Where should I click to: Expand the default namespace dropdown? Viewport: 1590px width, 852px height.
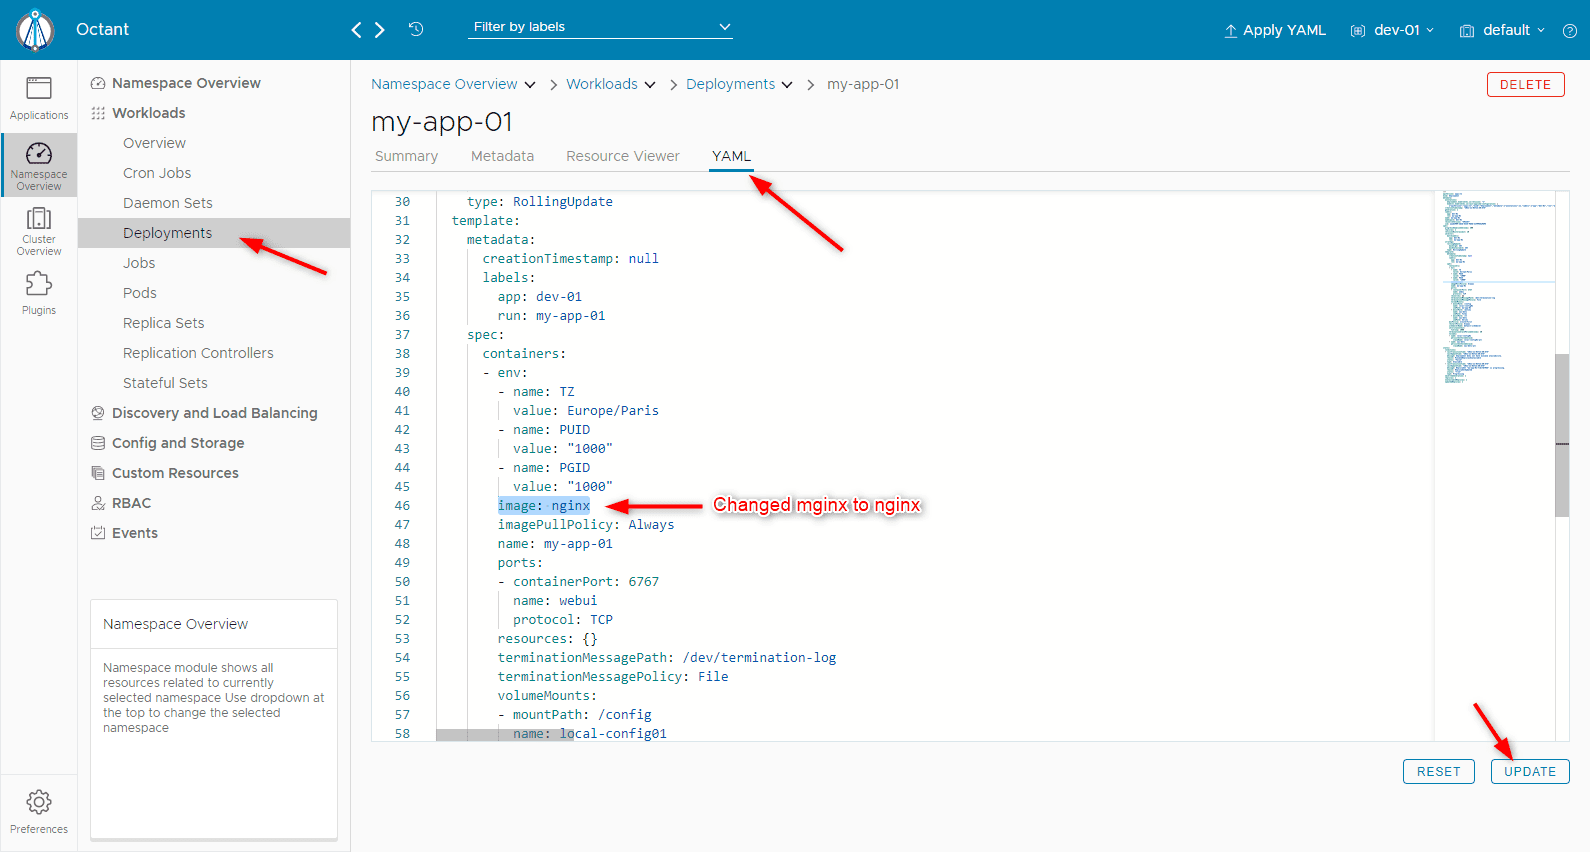tap(1502, 30)
